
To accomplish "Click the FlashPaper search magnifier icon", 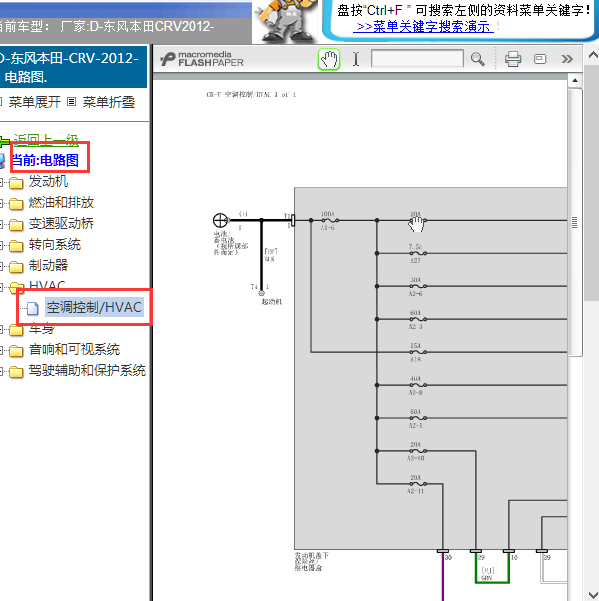I will click(478, 59).
